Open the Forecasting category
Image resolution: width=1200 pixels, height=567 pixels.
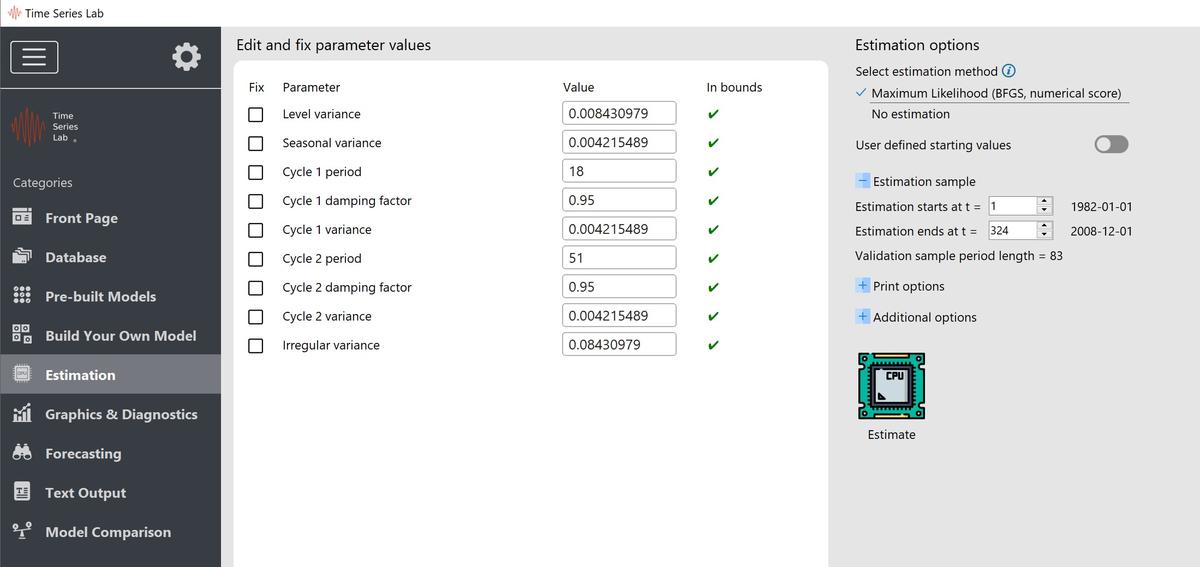pos(83,453)
